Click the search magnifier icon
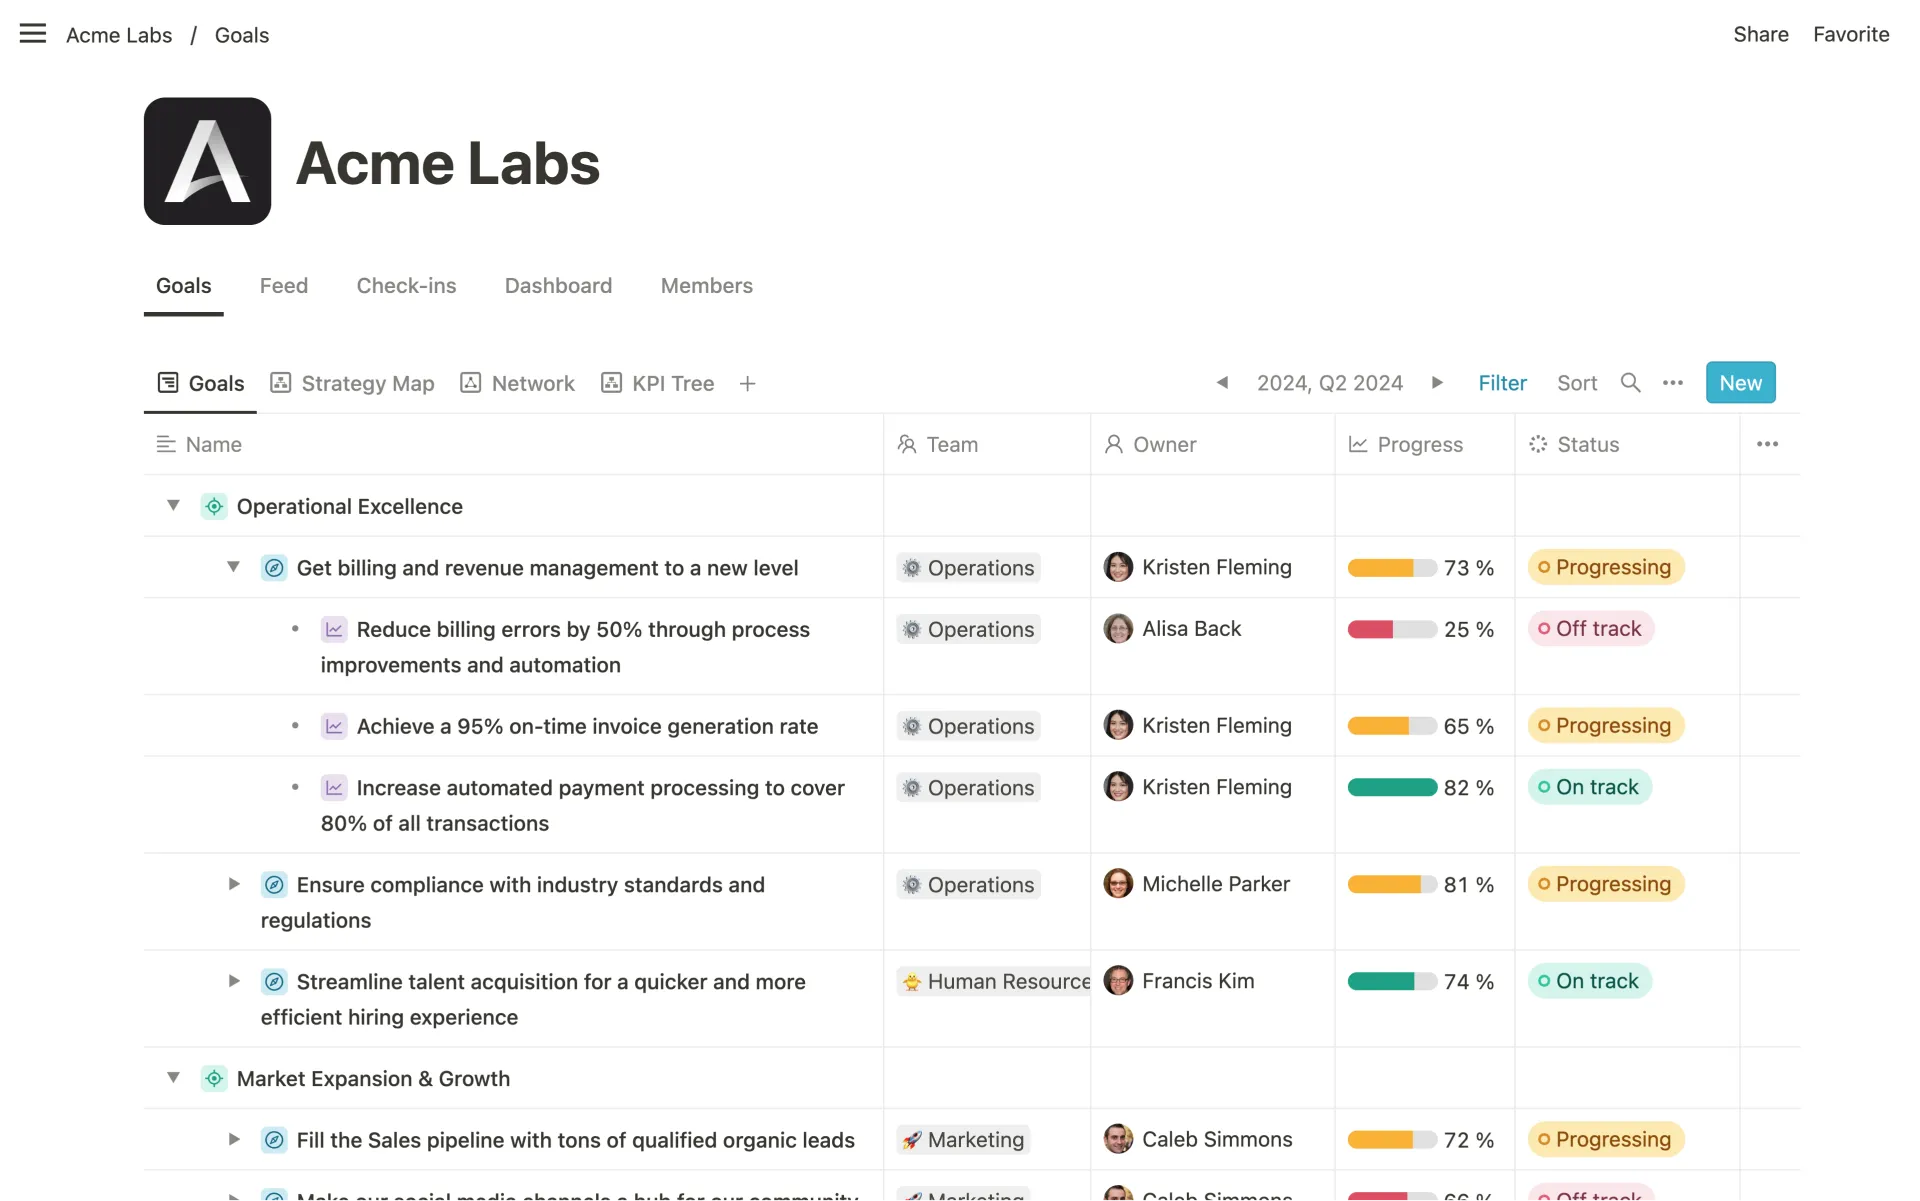This screenshot has width=1920, height=1201. click(1630, 383)
